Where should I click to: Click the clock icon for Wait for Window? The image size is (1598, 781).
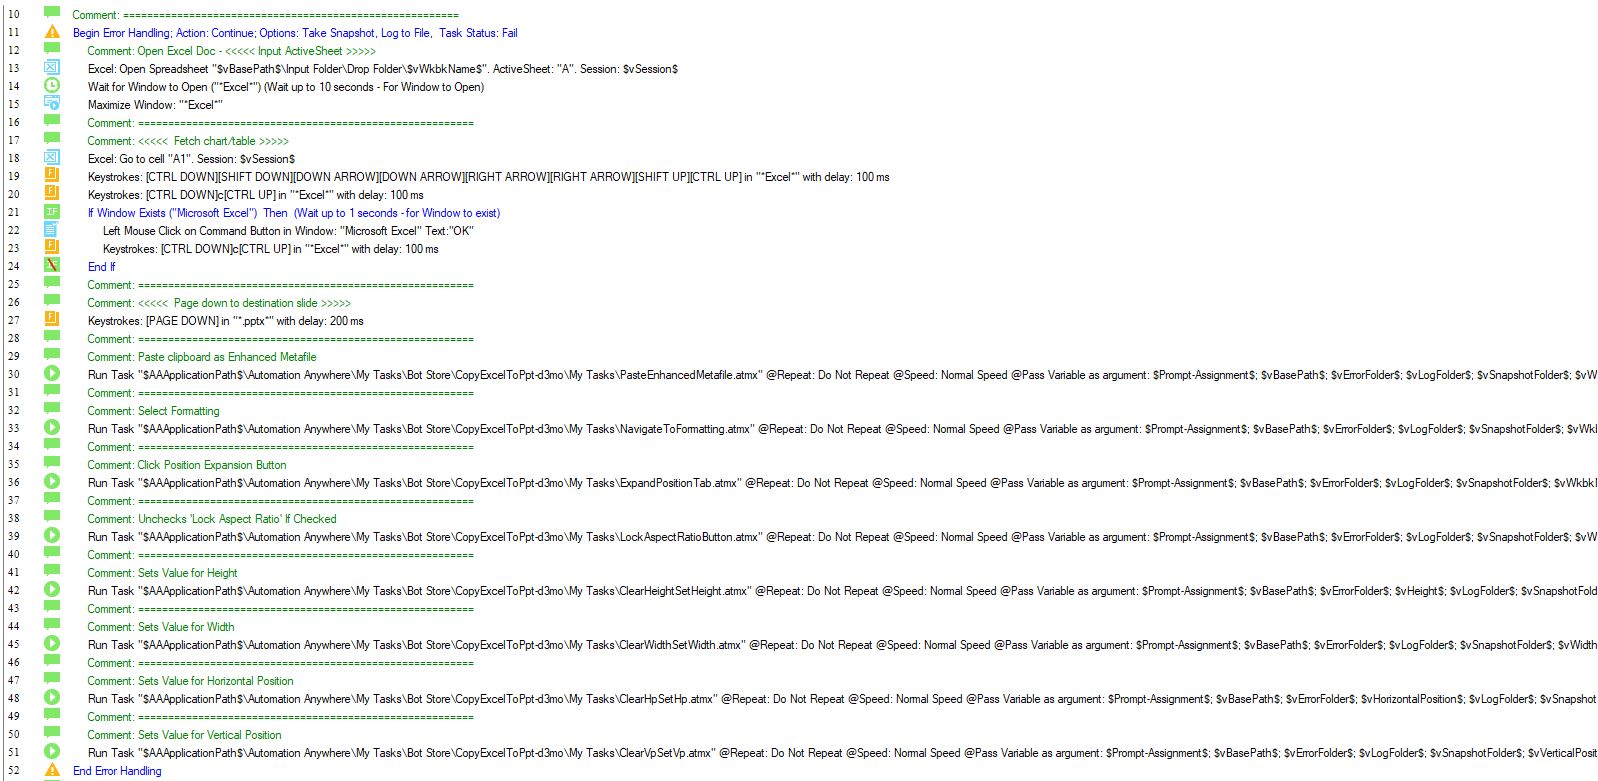point(52,86)
